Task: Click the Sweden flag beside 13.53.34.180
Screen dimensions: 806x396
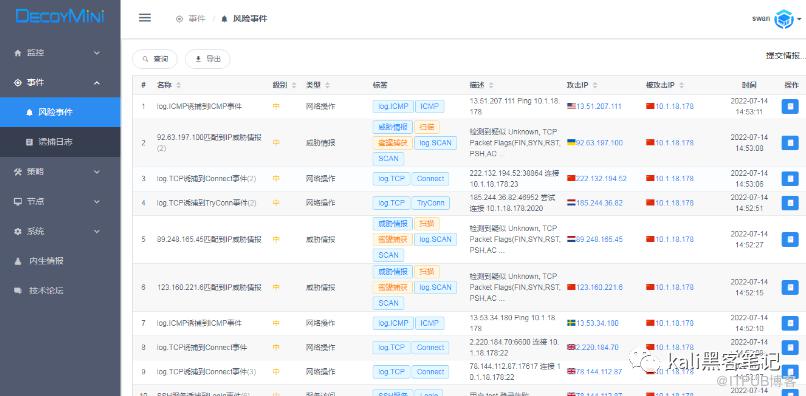Action: click(x=571, y=323)
